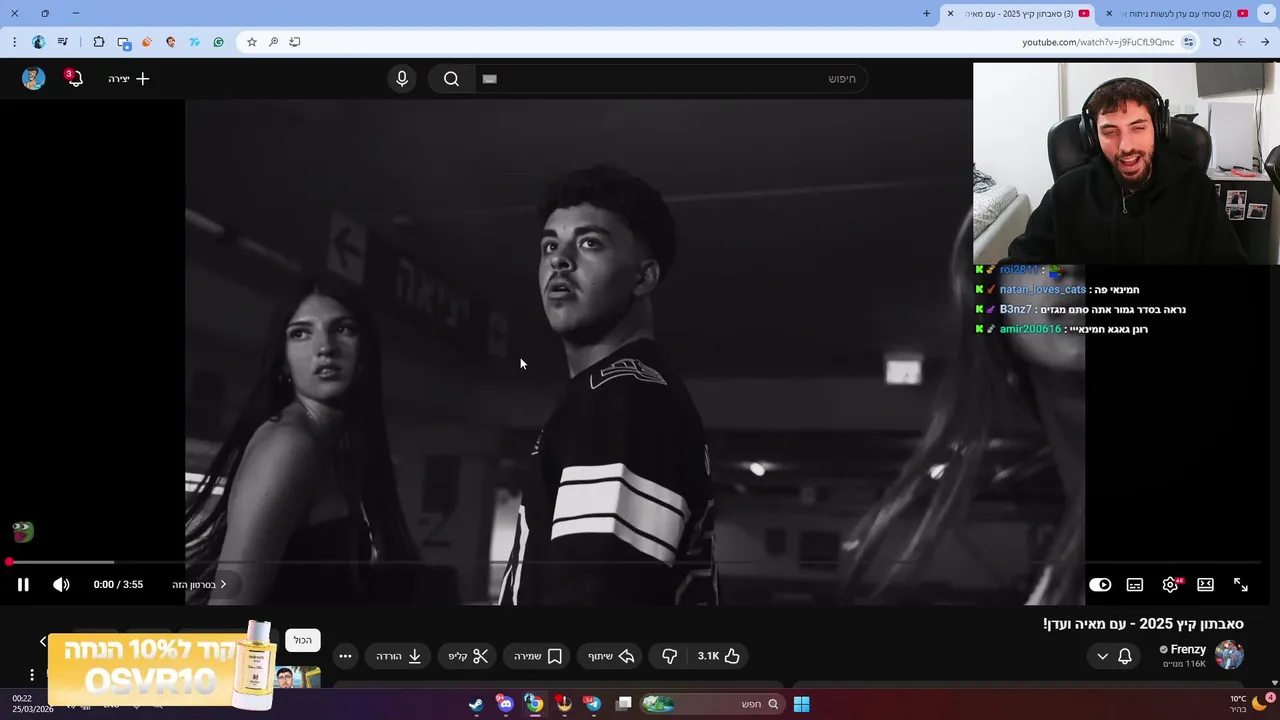Click the Windows taskbar search box

point(712,704)
